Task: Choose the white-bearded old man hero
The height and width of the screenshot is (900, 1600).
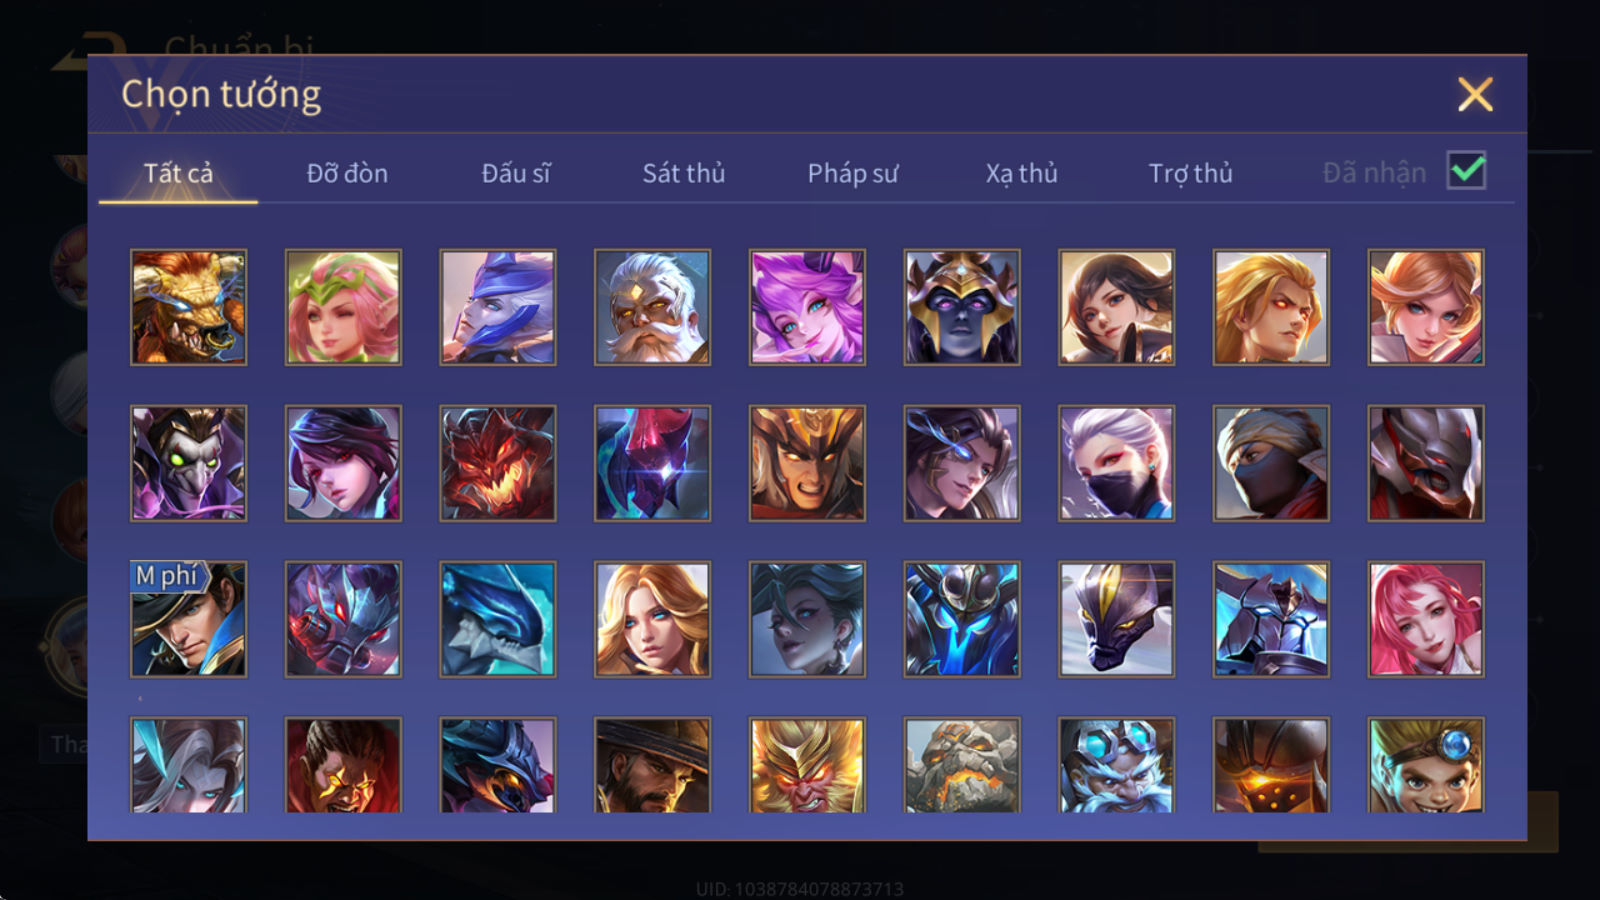Action: 652,307
